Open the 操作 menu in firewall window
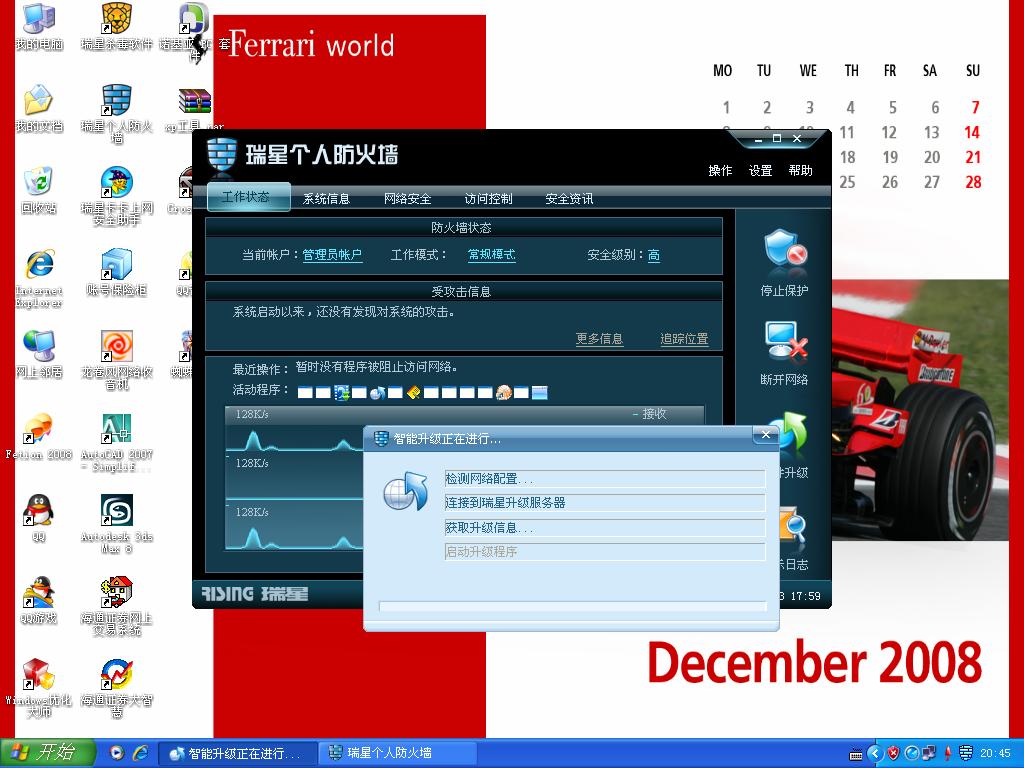Viewport: 1024px width, 768px height. [x=720, y=170]
